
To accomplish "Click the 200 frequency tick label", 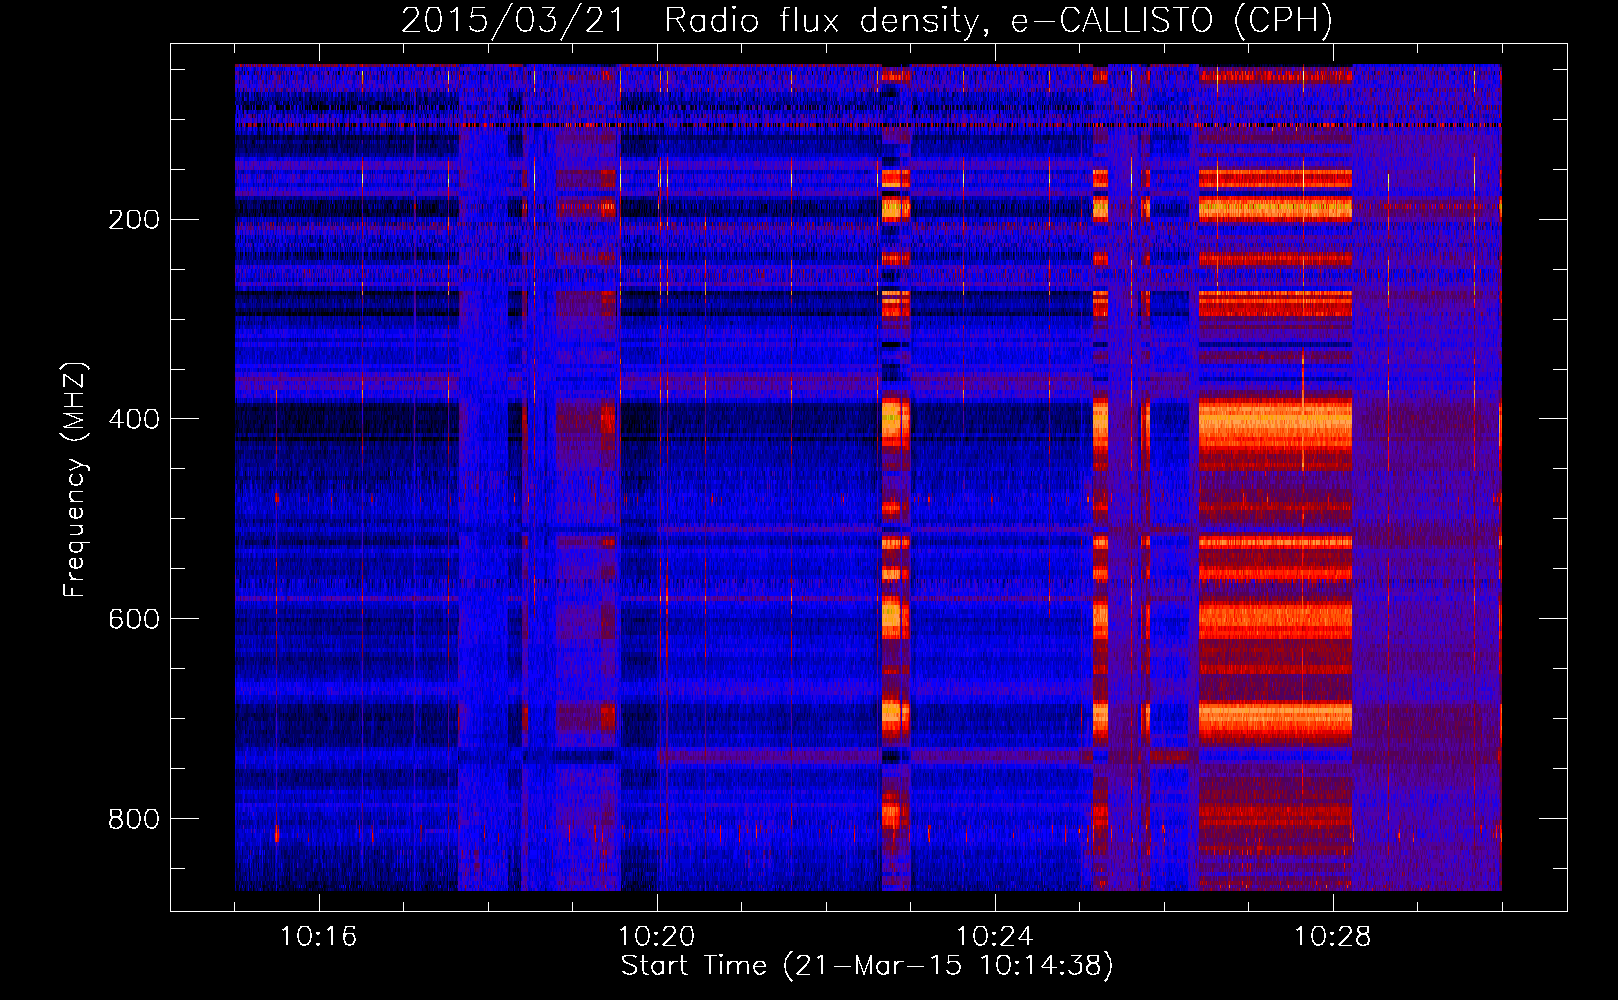I will 133,220.
